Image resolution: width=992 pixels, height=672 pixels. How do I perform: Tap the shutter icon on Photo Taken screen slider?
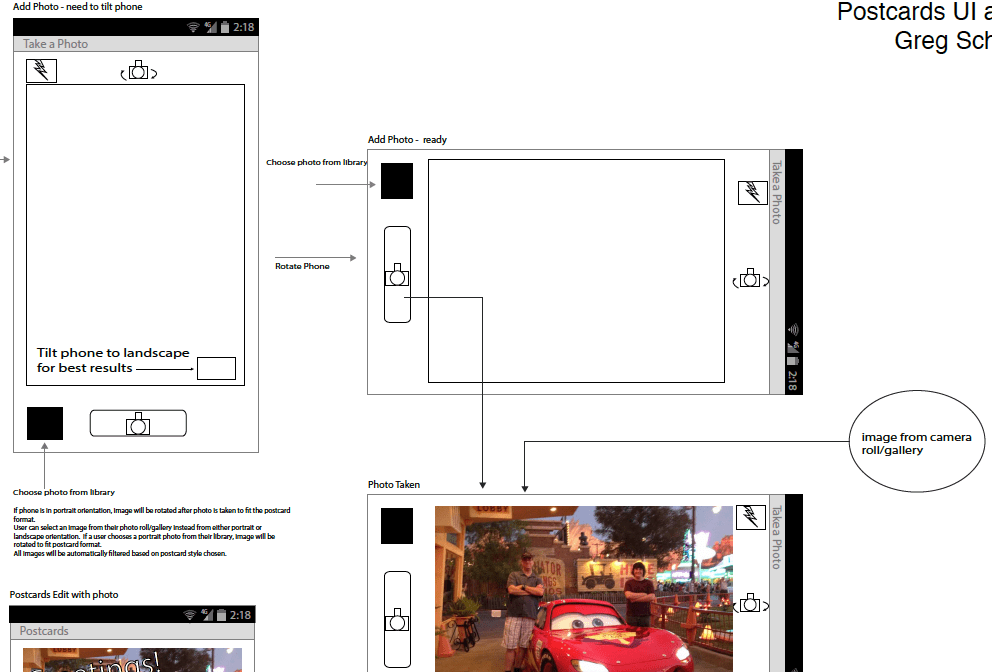click(397, 620)
